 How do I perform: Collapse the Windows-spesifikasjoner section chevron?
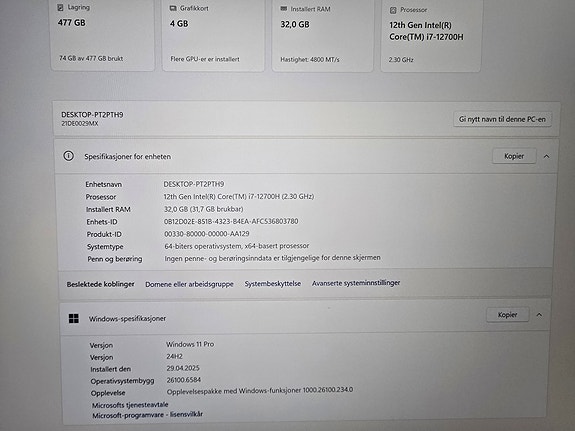539,315
